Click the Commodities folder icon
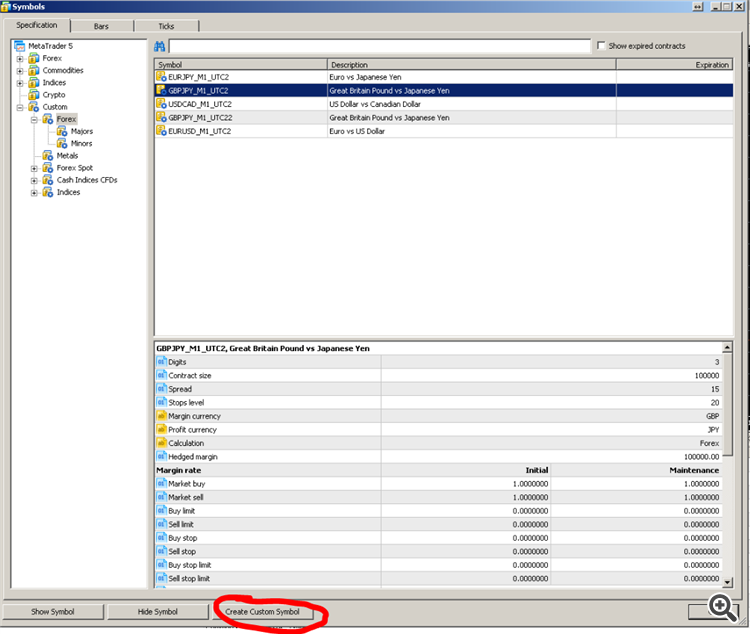 [33, 70]
